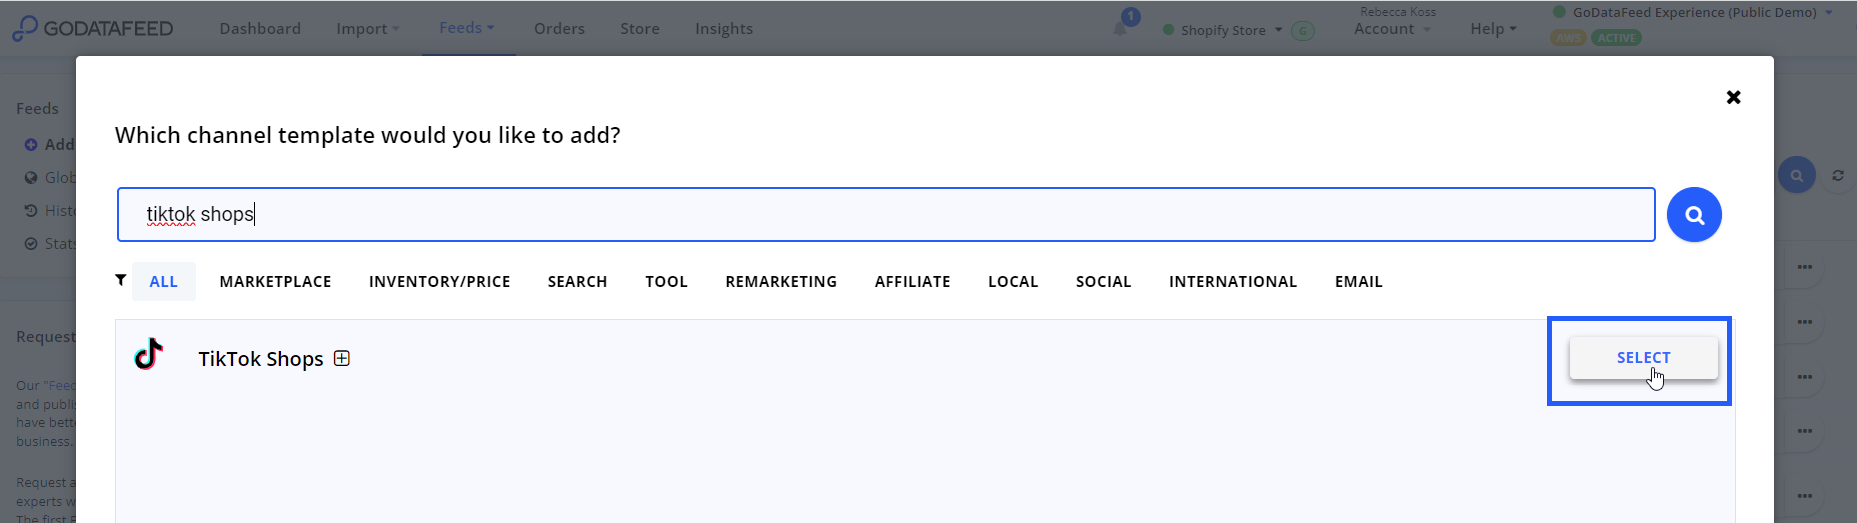Open the Dashboard page
Viewport: 1857px width, 523px height.
pos(260,28)
